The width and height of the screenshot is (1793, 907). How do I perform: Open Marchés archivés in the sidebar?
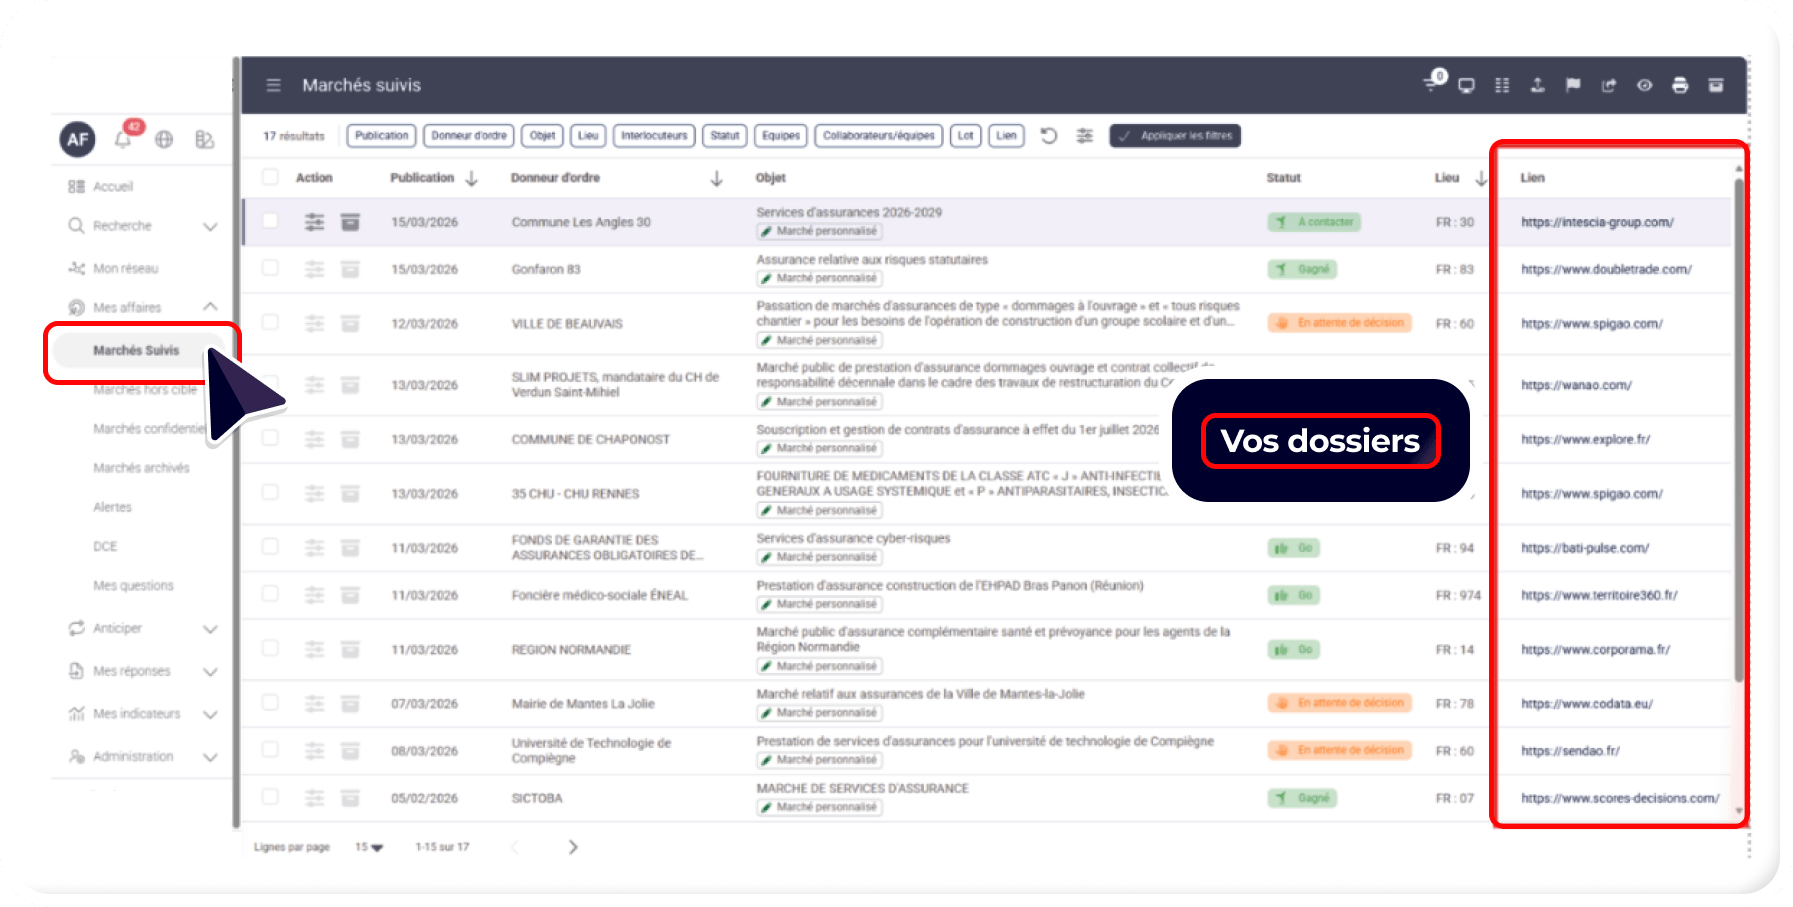click(x=141, y=468)
